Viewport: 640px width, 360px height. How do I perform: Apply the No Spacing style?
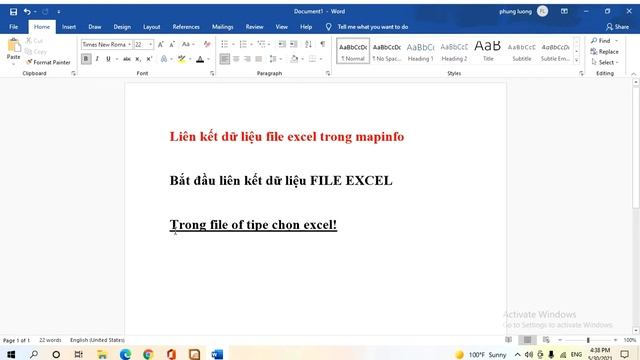click(x=387, y=51)
